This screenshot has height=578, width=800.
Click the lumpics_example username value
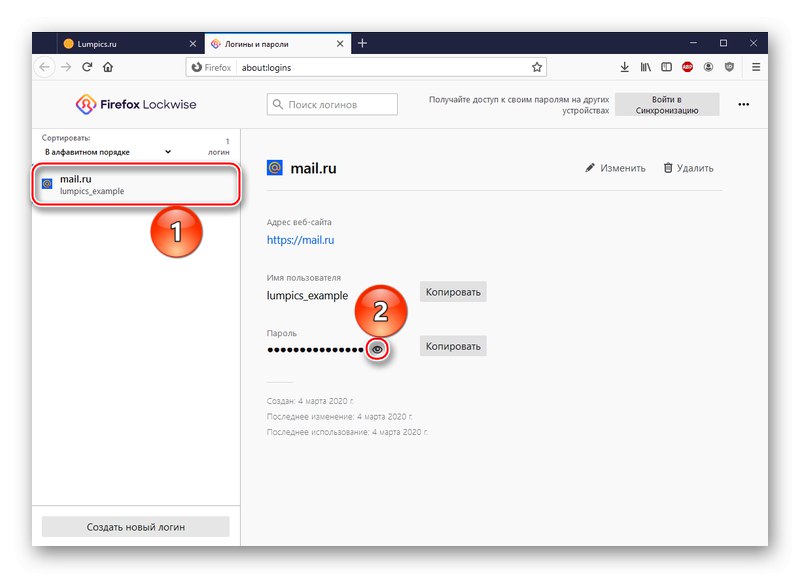pyautogui.click(x=307, y=296)
